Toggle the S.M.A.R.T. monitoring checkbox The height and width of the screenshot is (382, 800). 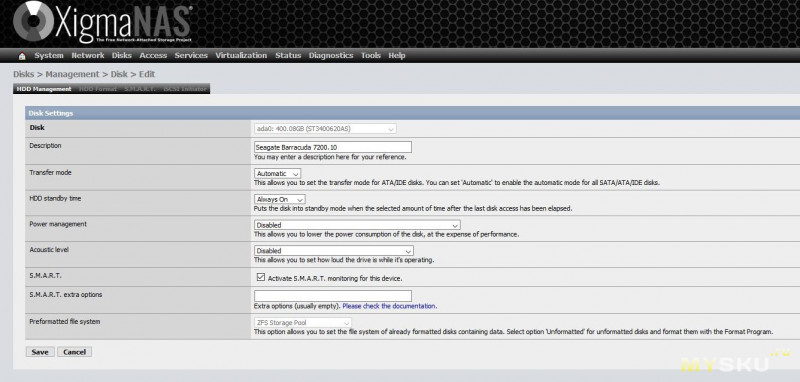pos(261,277)
